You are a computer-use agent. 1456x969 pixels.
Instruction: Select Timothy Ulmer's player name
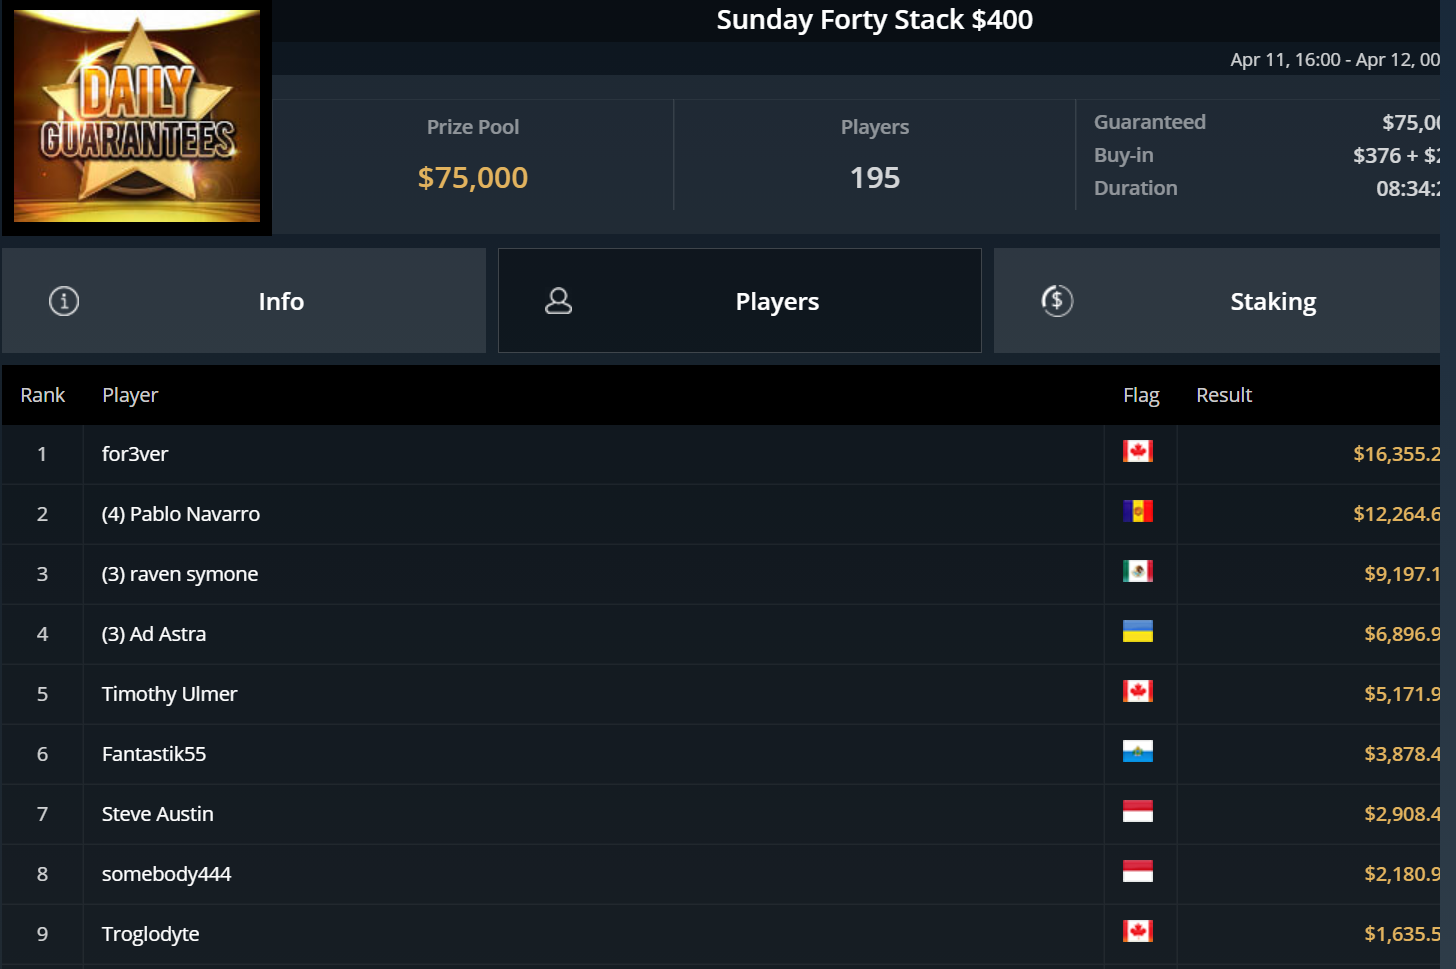170,694
